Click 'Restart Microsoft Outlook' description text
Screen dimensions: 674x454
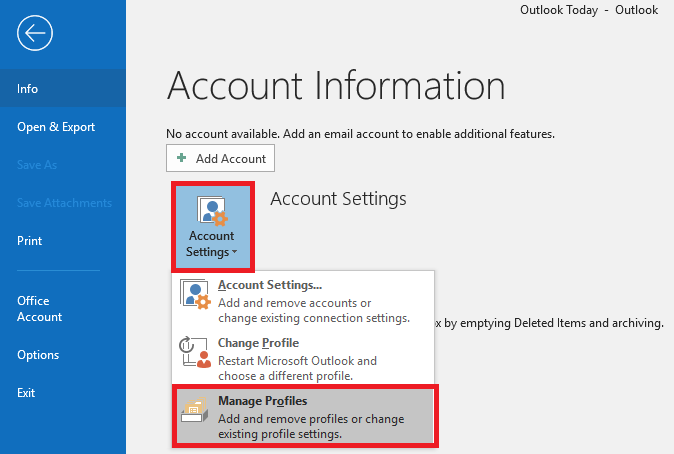click(x=297, y=368)
